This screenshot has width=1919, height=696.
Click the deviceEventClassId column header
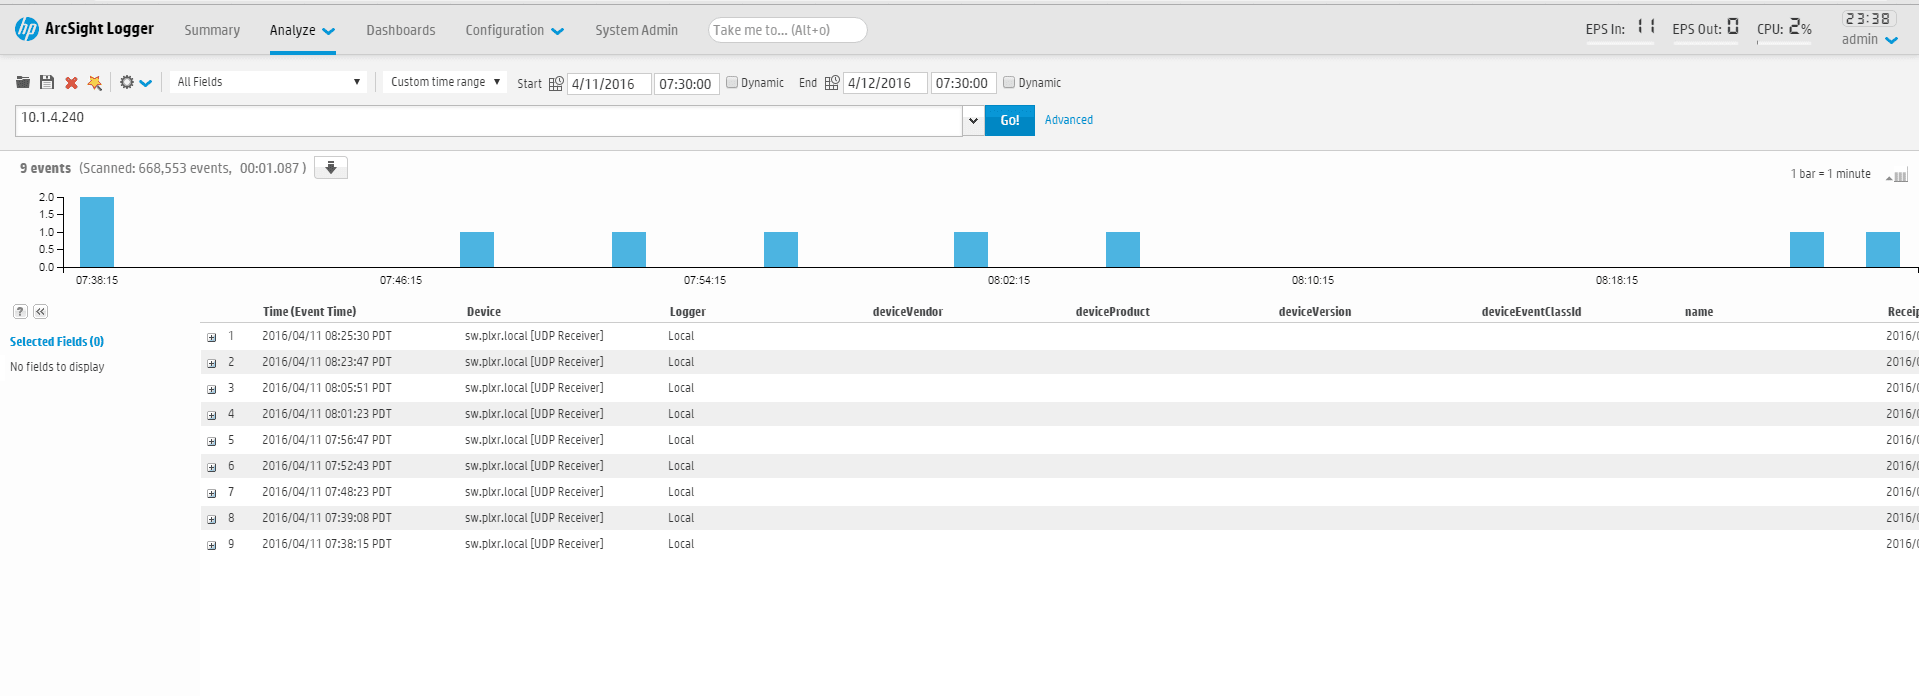point(1532,312)
